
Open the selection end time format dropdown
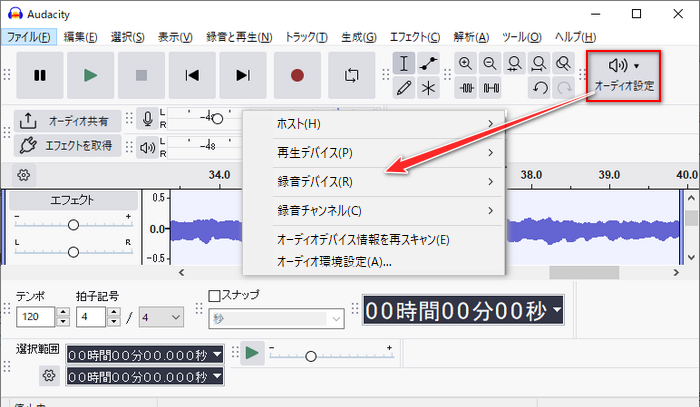[217, 376]
